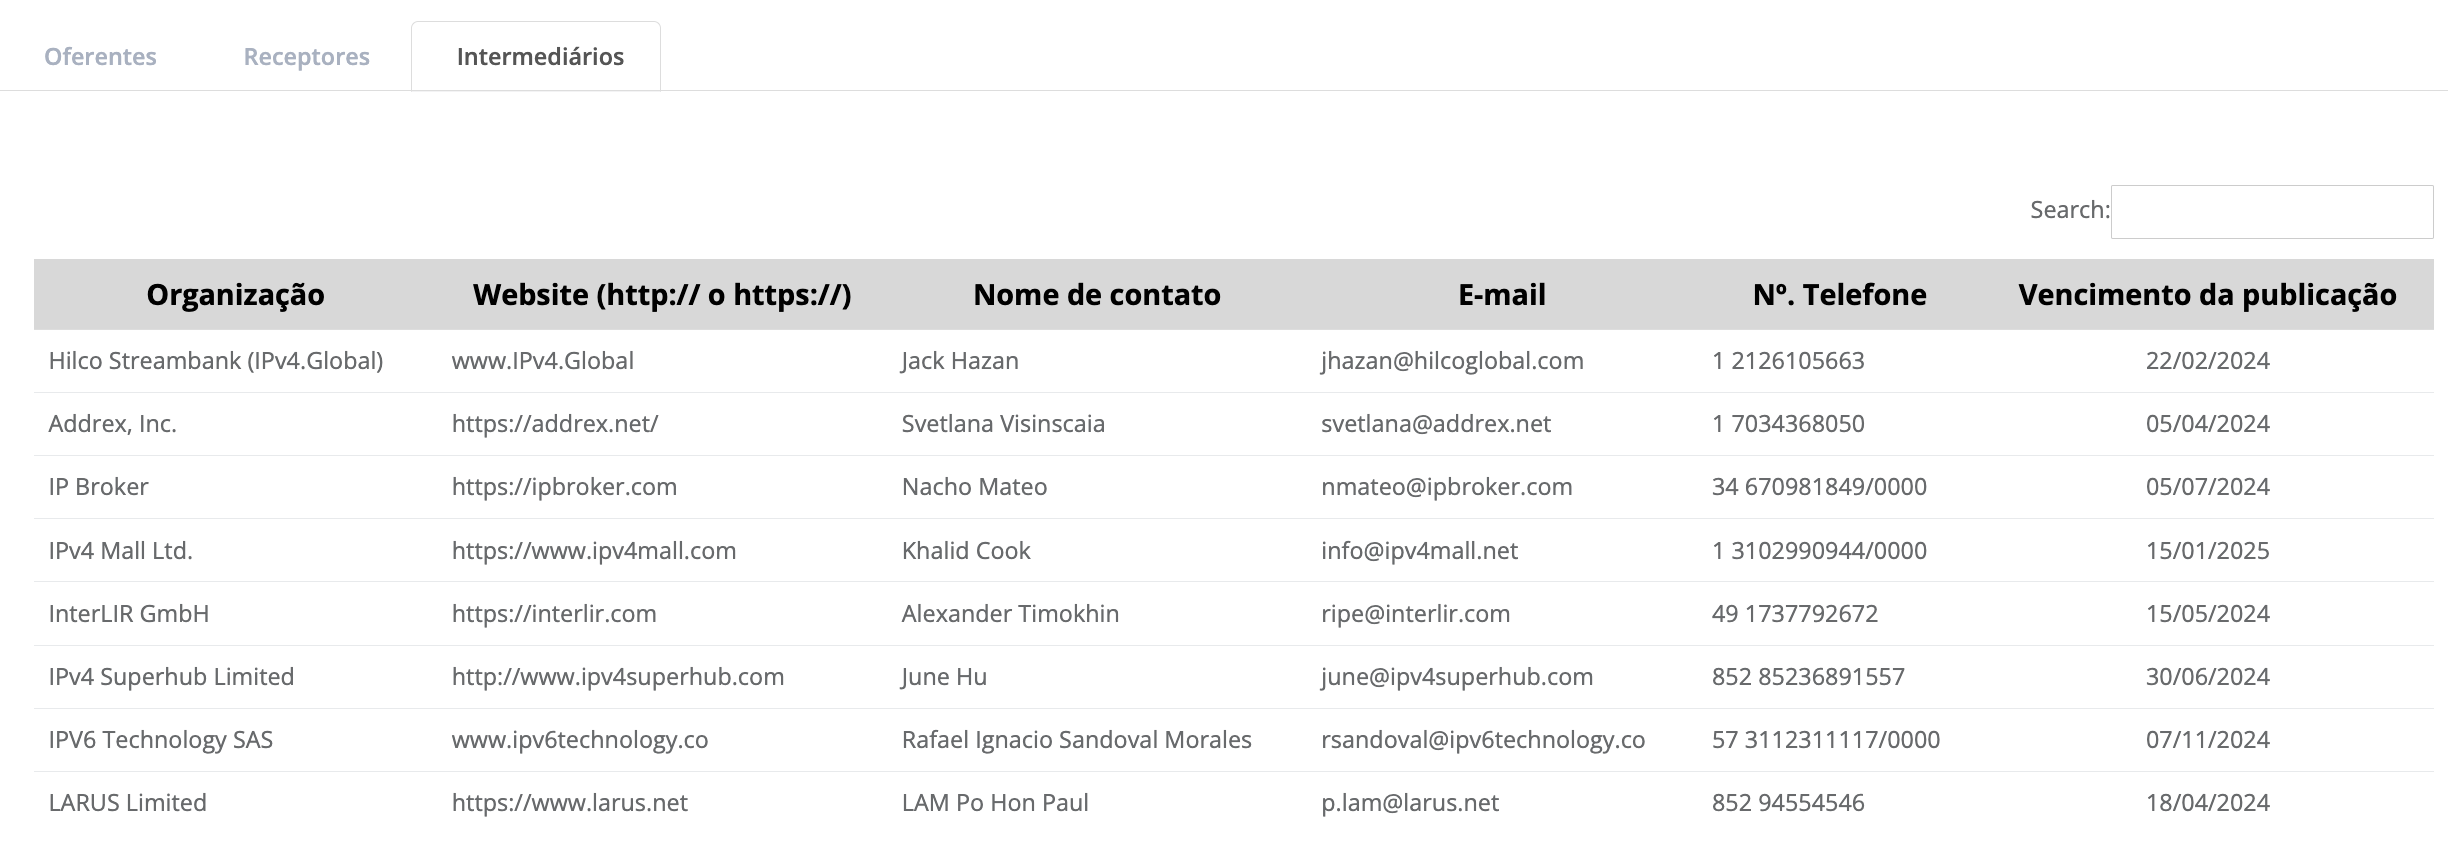Open the https://addrex.net/ link

[x=554, y=424]
